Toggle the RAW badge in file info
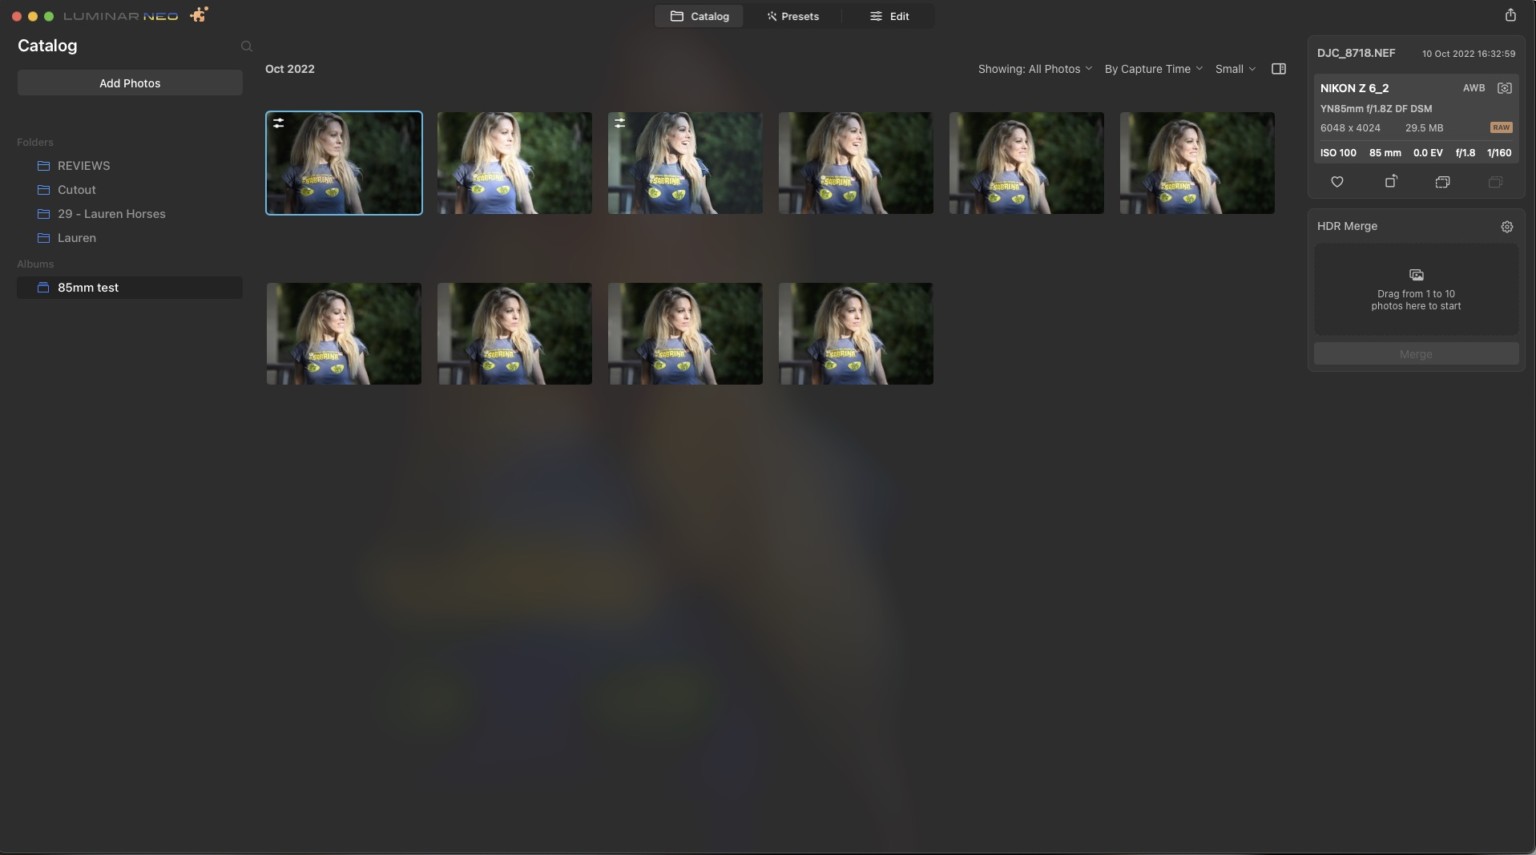 (x=1502, y=127)
